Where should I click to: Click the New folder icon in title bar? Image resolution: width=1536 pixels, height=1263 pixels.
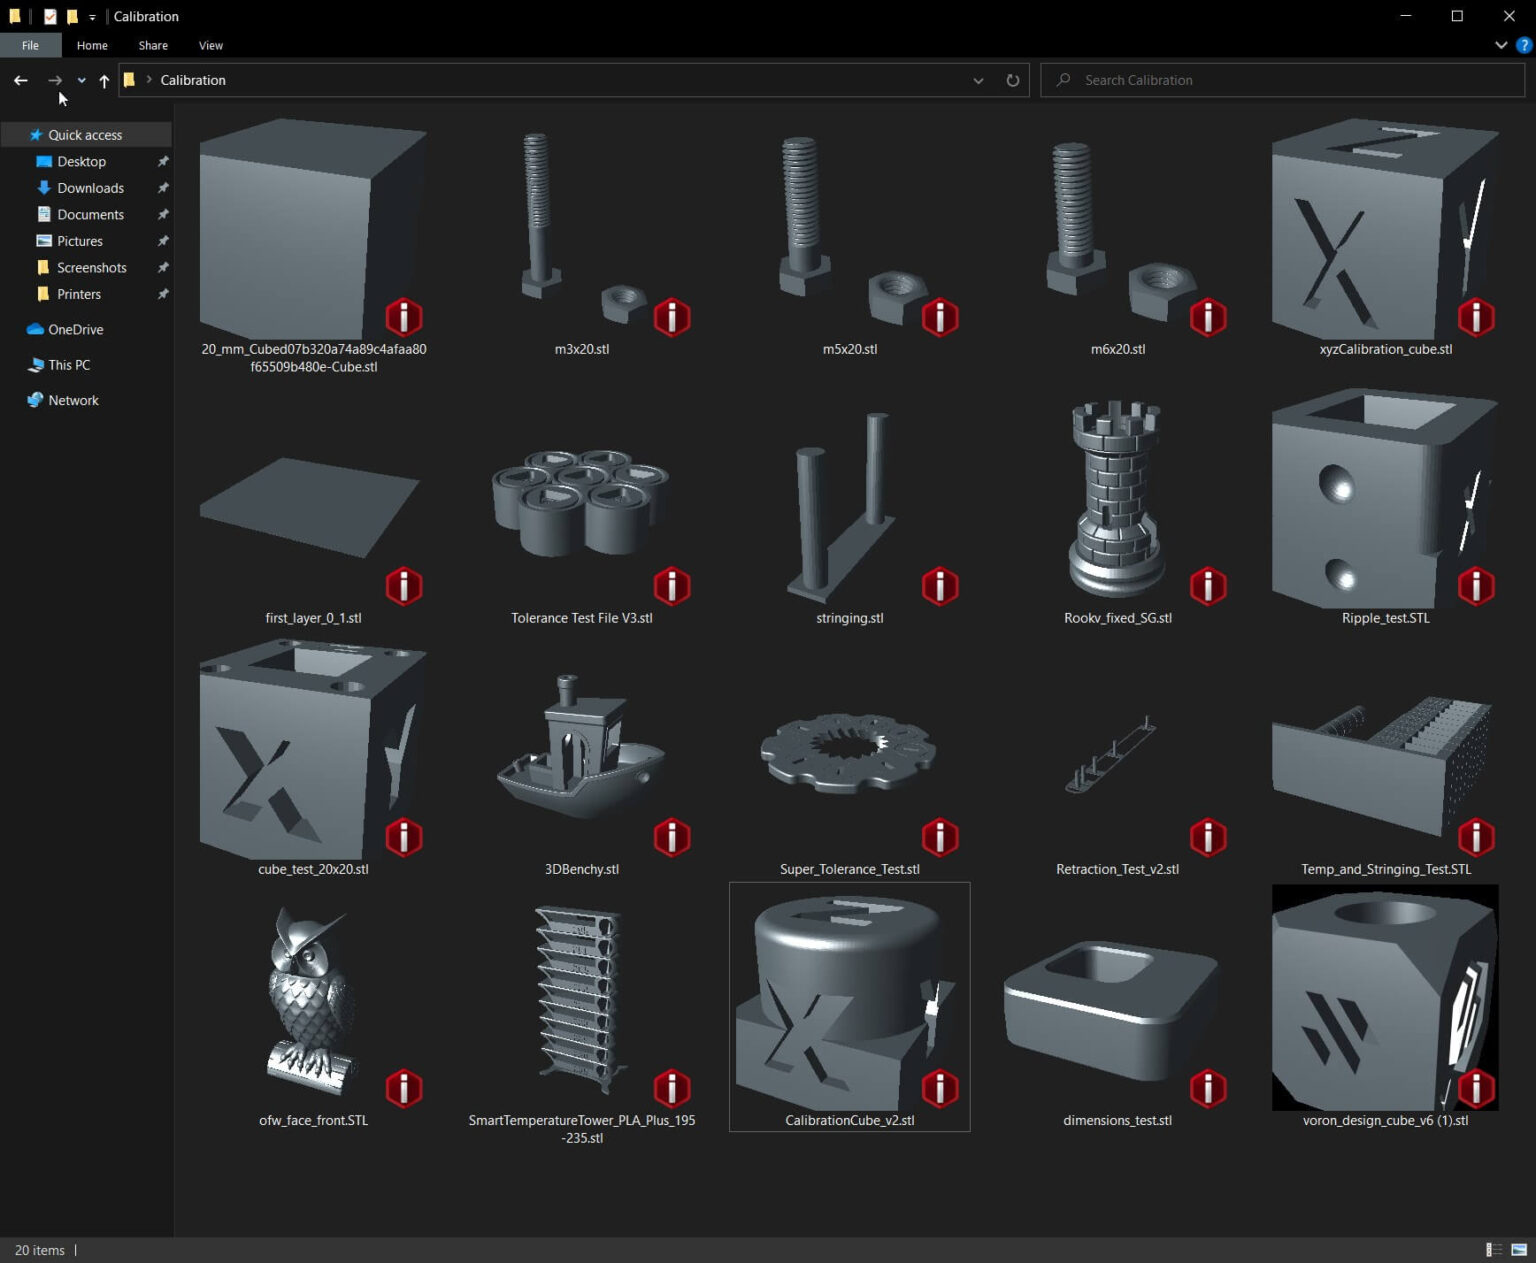72,16
